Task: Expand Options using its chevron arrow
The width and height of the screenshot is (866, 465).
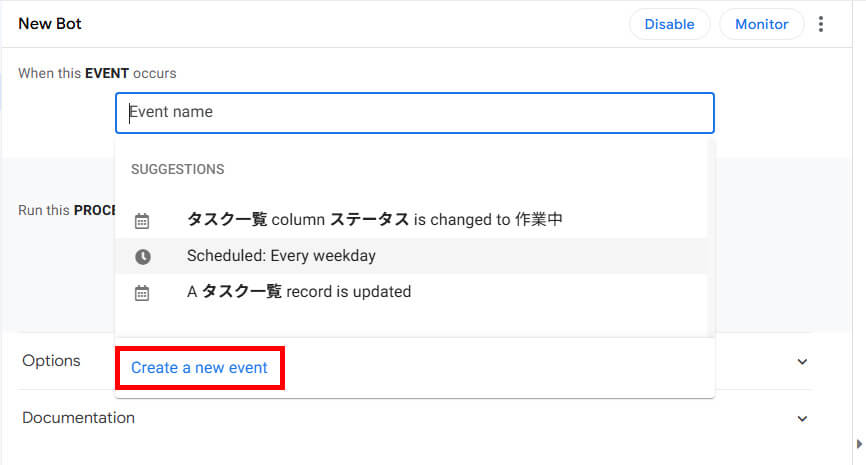Action: tap(801, 362)
